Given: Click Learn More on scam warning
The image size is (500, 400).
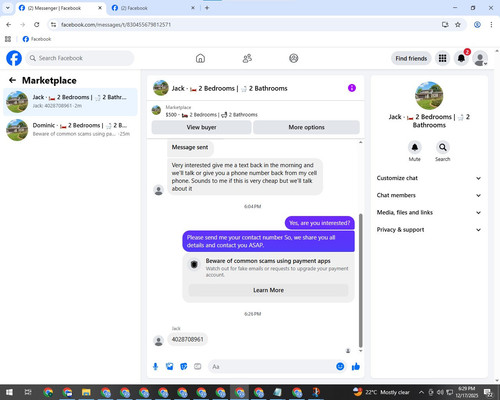Looking at the screenshot, I should [268, 290].
